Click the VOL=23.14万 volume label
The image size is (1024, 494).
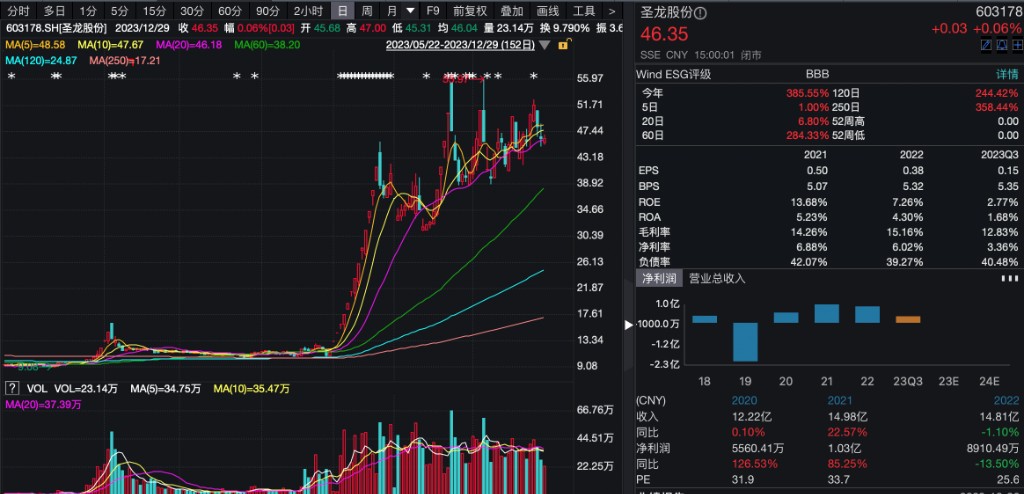[x=86, y=389]
